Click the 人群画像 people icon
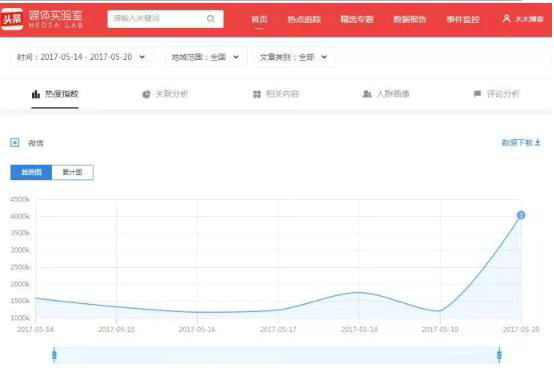The width and height of the screenshot is (554, 376). point(367,94)
